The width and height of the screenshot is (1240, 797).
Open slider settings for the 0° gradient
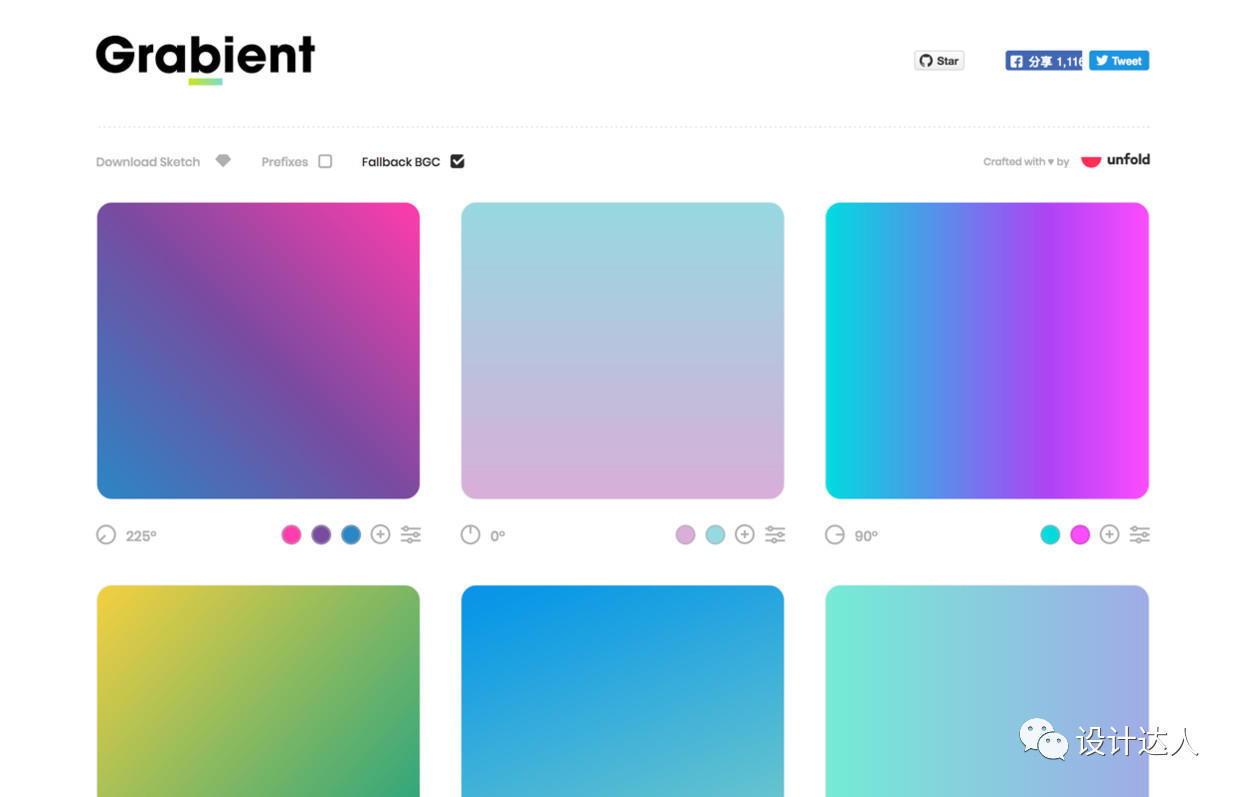[x=775, y=535]
